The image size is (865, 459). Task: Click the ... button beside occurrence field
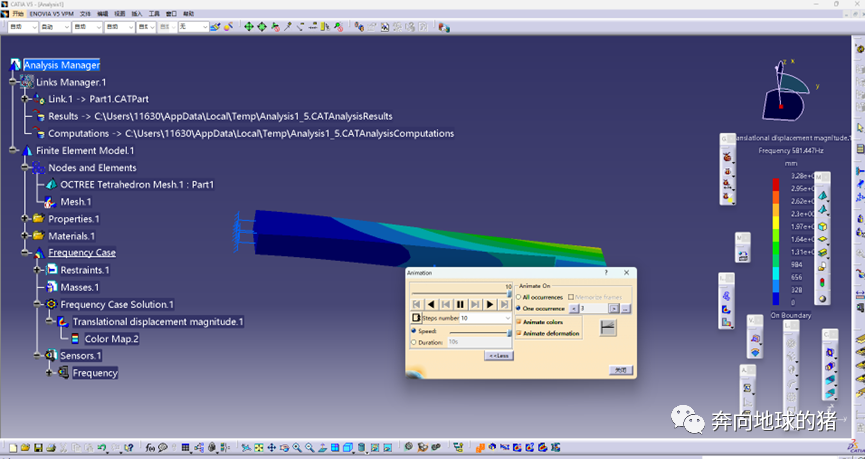625,309
